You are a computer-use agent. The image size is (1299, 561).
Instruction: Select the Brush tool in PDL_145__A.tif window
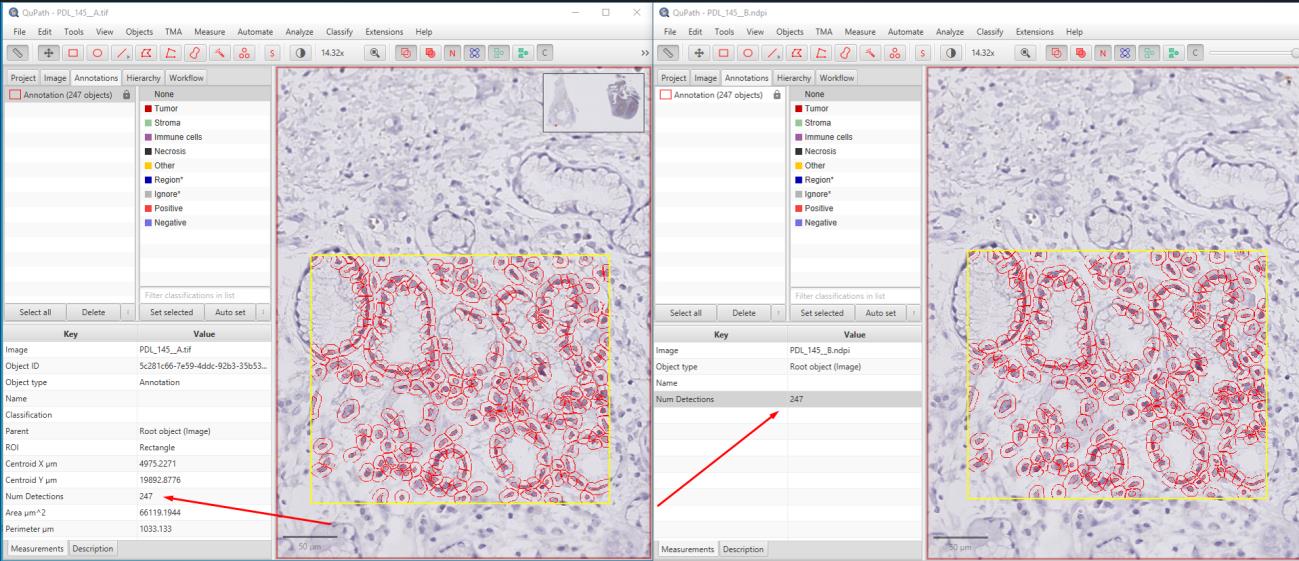pos(195,51)
